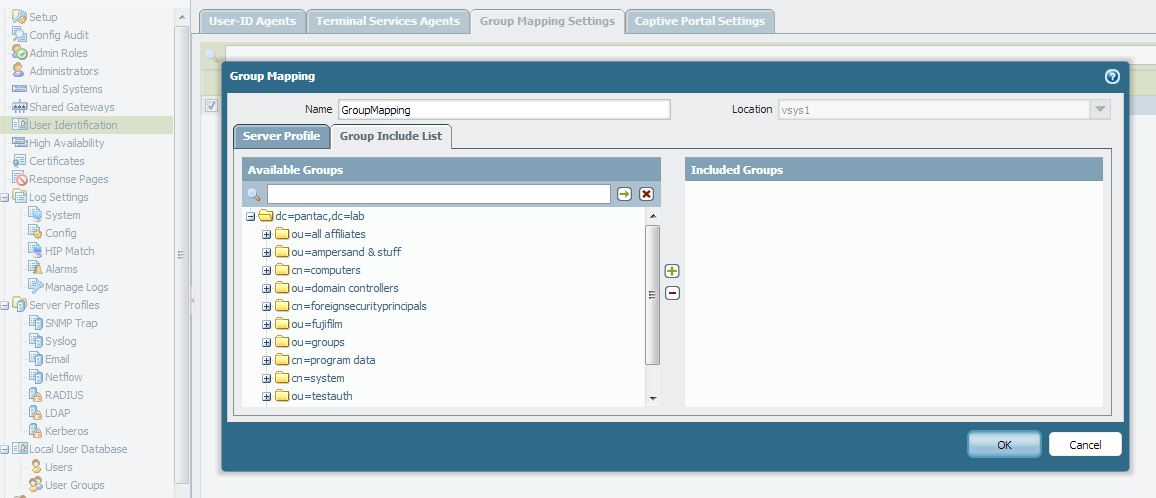The image size is (1156, 498).
Task: Click the Users icon under Local User Database
Action: pos(35,467)
